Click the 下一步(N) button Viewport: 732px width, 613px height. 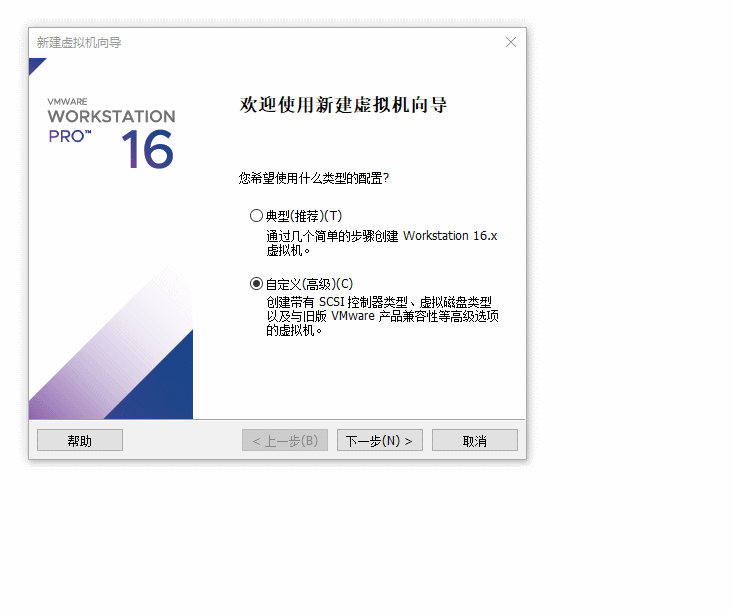[x=380, y=440]
